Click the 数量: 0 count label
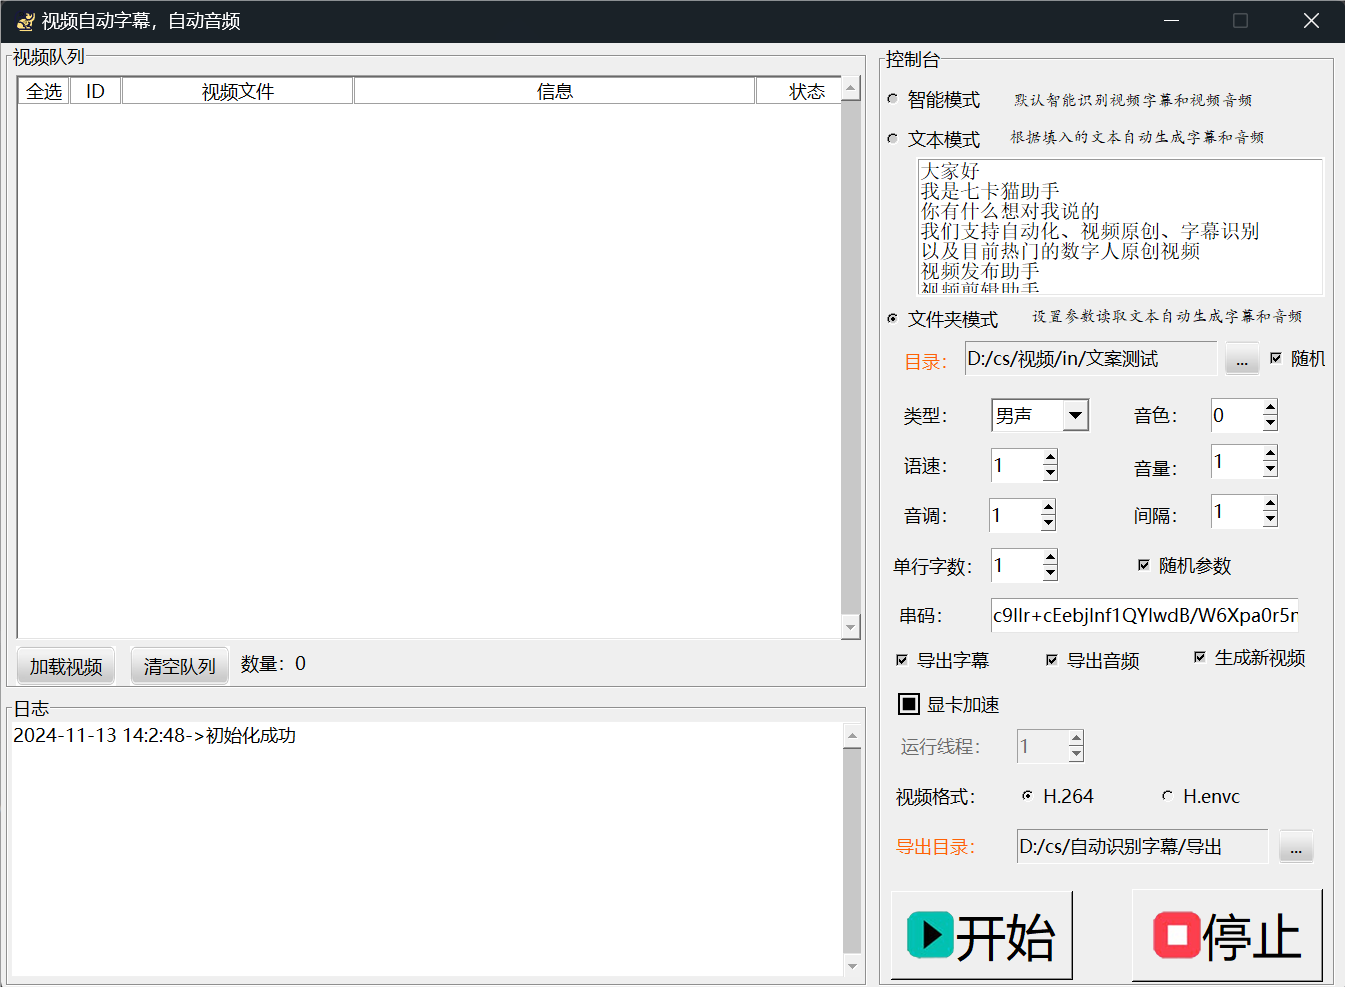1345x987 pixels. 273,664
